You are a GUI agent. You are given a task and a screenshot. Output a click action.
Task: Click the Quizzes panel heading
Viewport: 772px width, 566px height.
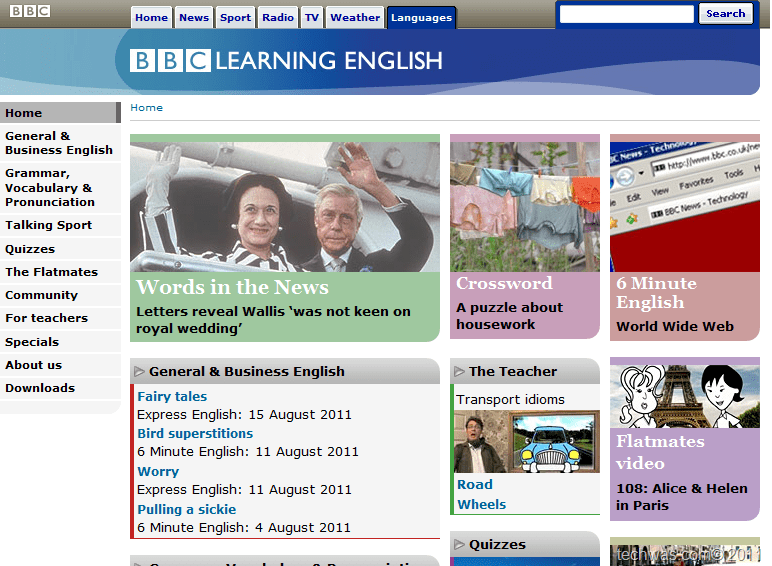(x=497, y=544)
